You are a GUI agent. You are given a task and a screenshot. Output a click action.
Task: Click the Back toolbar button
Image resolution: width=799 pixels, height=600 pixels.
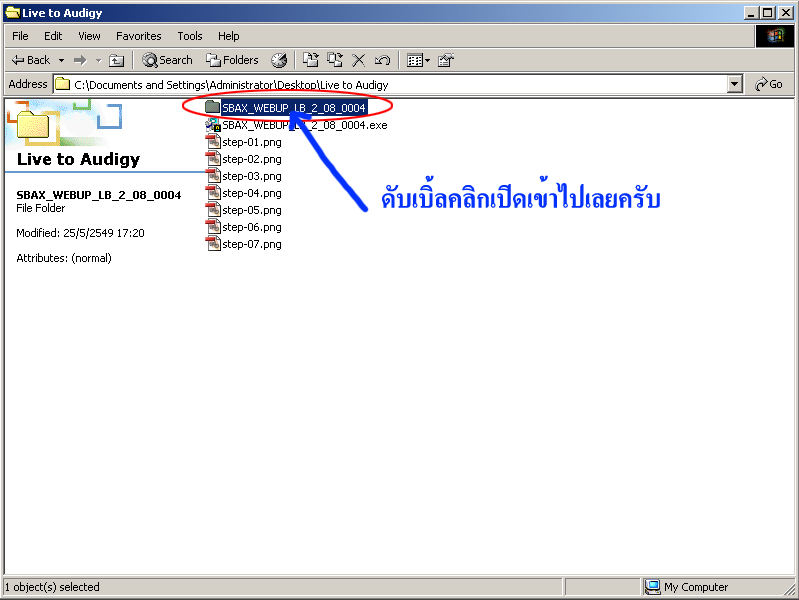[31, 60]
